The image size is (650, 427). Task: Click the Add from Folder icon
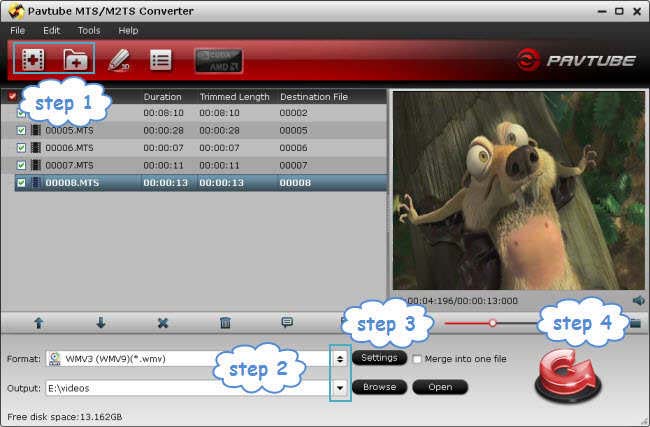75,59
